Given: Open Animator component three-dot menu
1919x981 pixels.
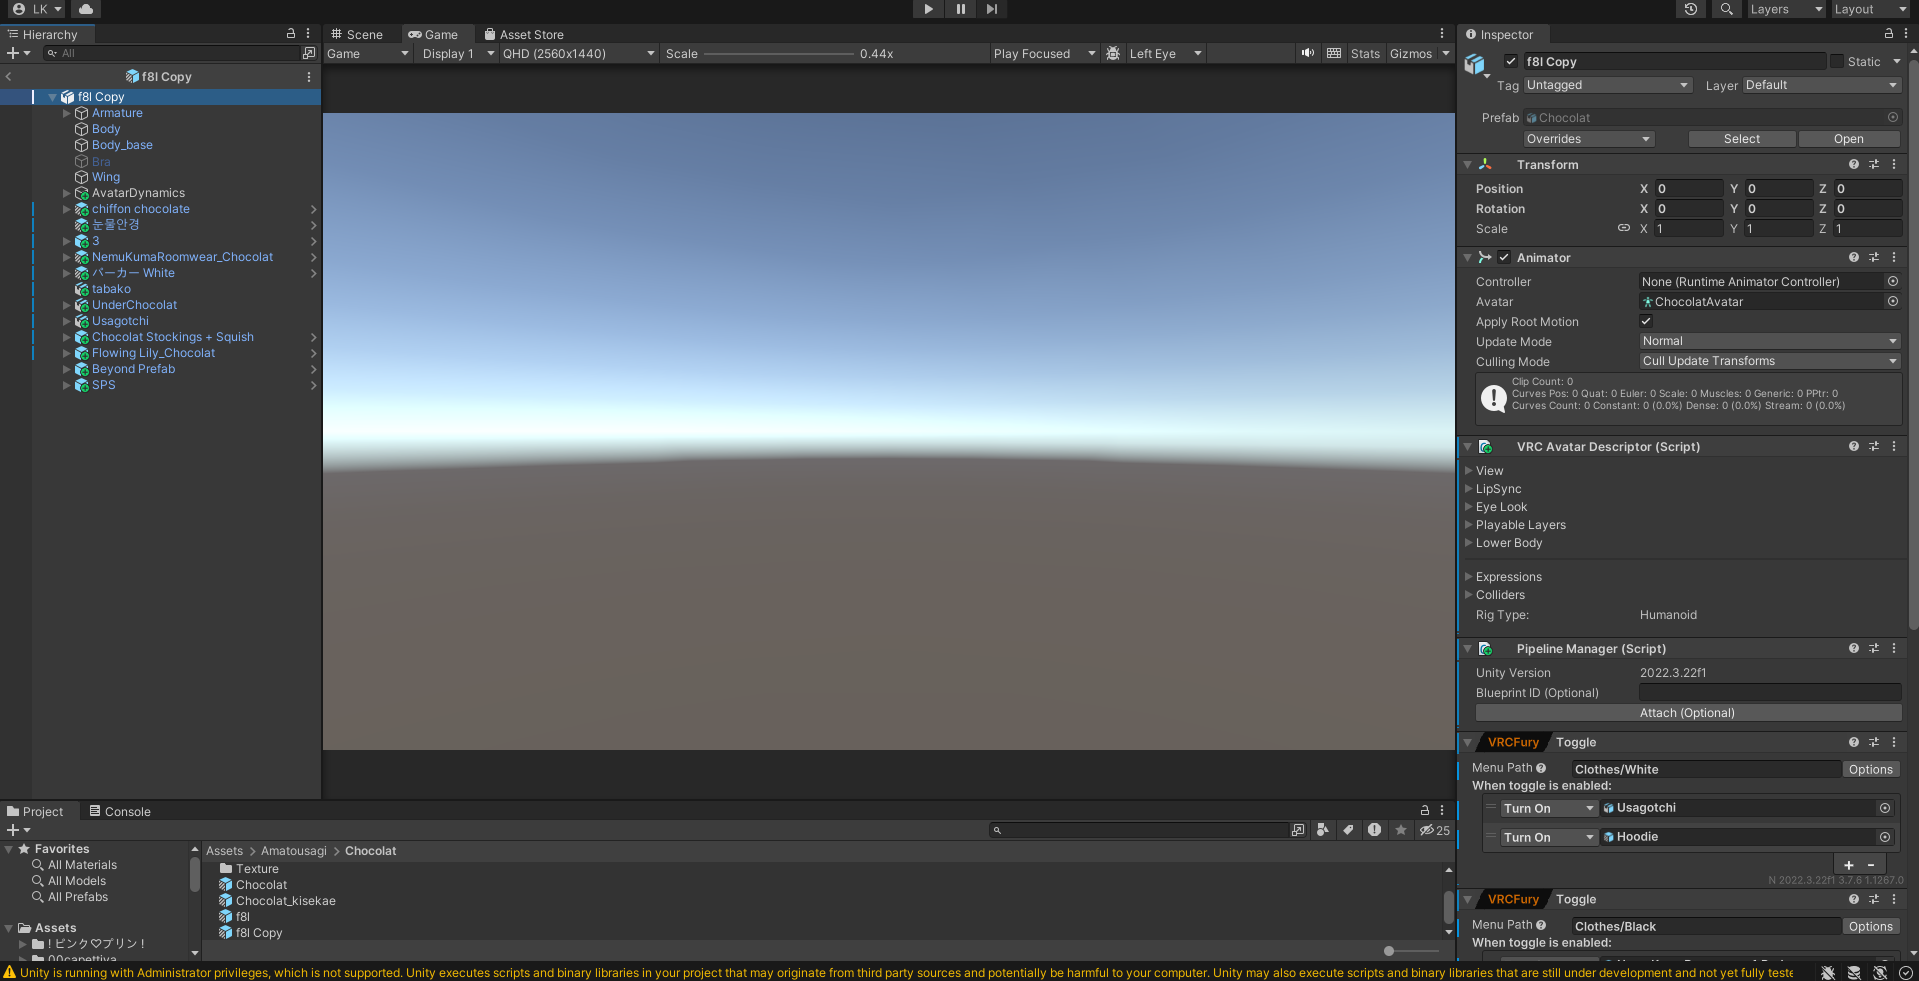Looking at the screenshot, I should 1894,257.
